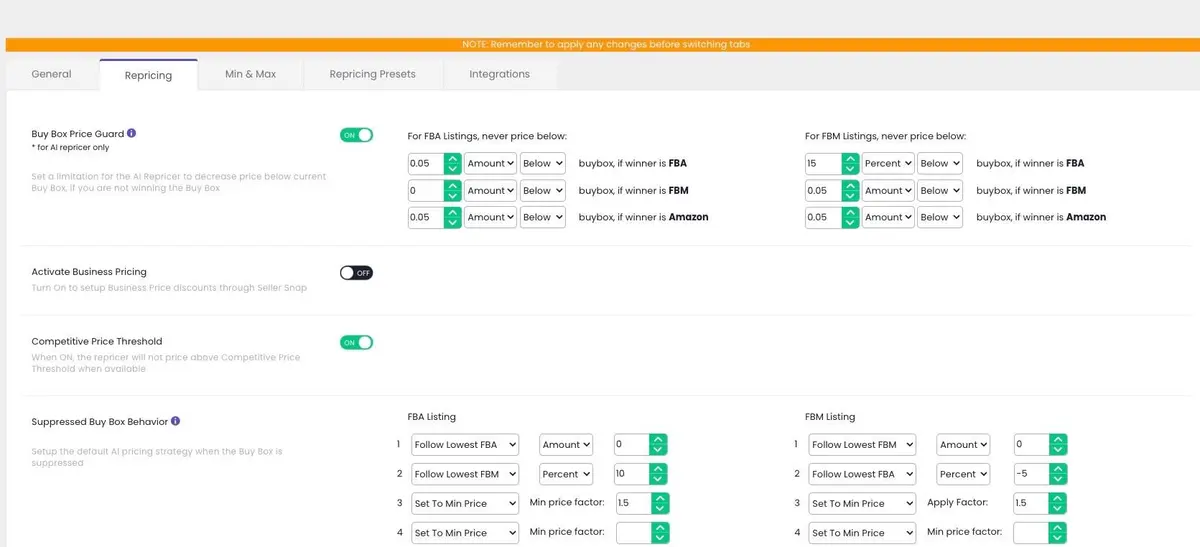Viewport: 1200px width, 547px height.
Task: Disable the Competitive Price Threshold switch
Action: click(356, 342)
